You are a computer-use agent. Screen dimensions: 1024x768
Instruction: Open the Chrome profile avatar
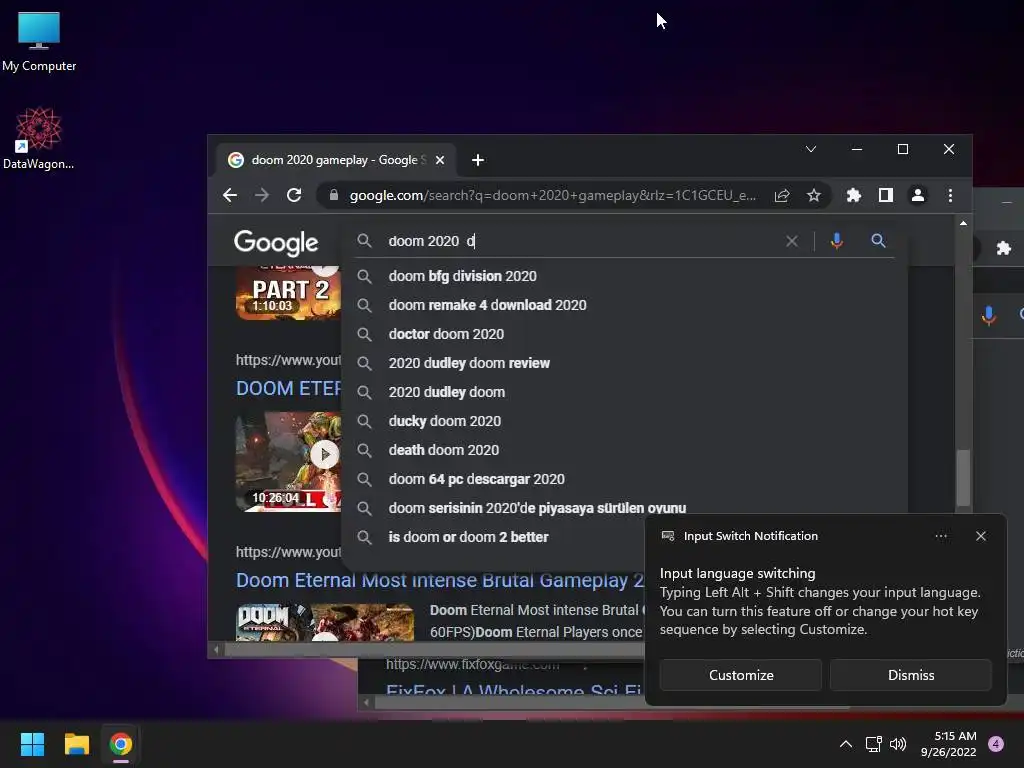click(x=918, y=195)
